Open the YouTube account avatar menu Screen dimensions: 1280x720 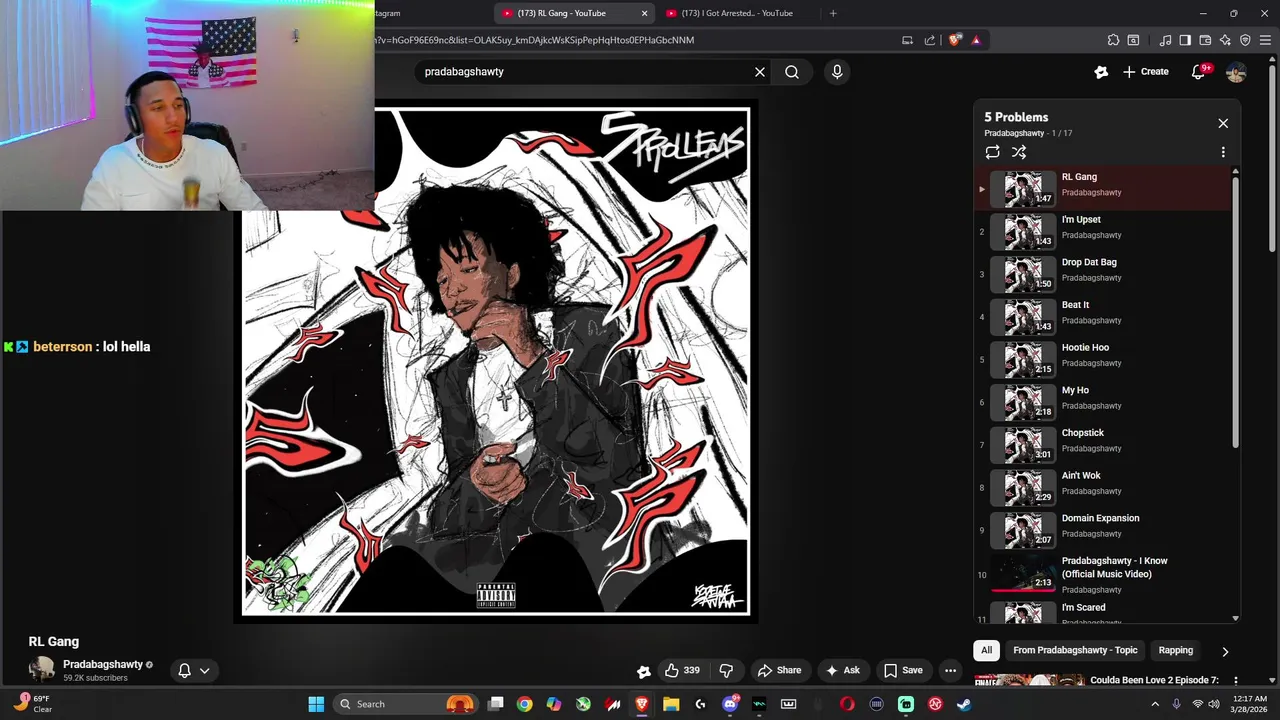coord(1236,72)
